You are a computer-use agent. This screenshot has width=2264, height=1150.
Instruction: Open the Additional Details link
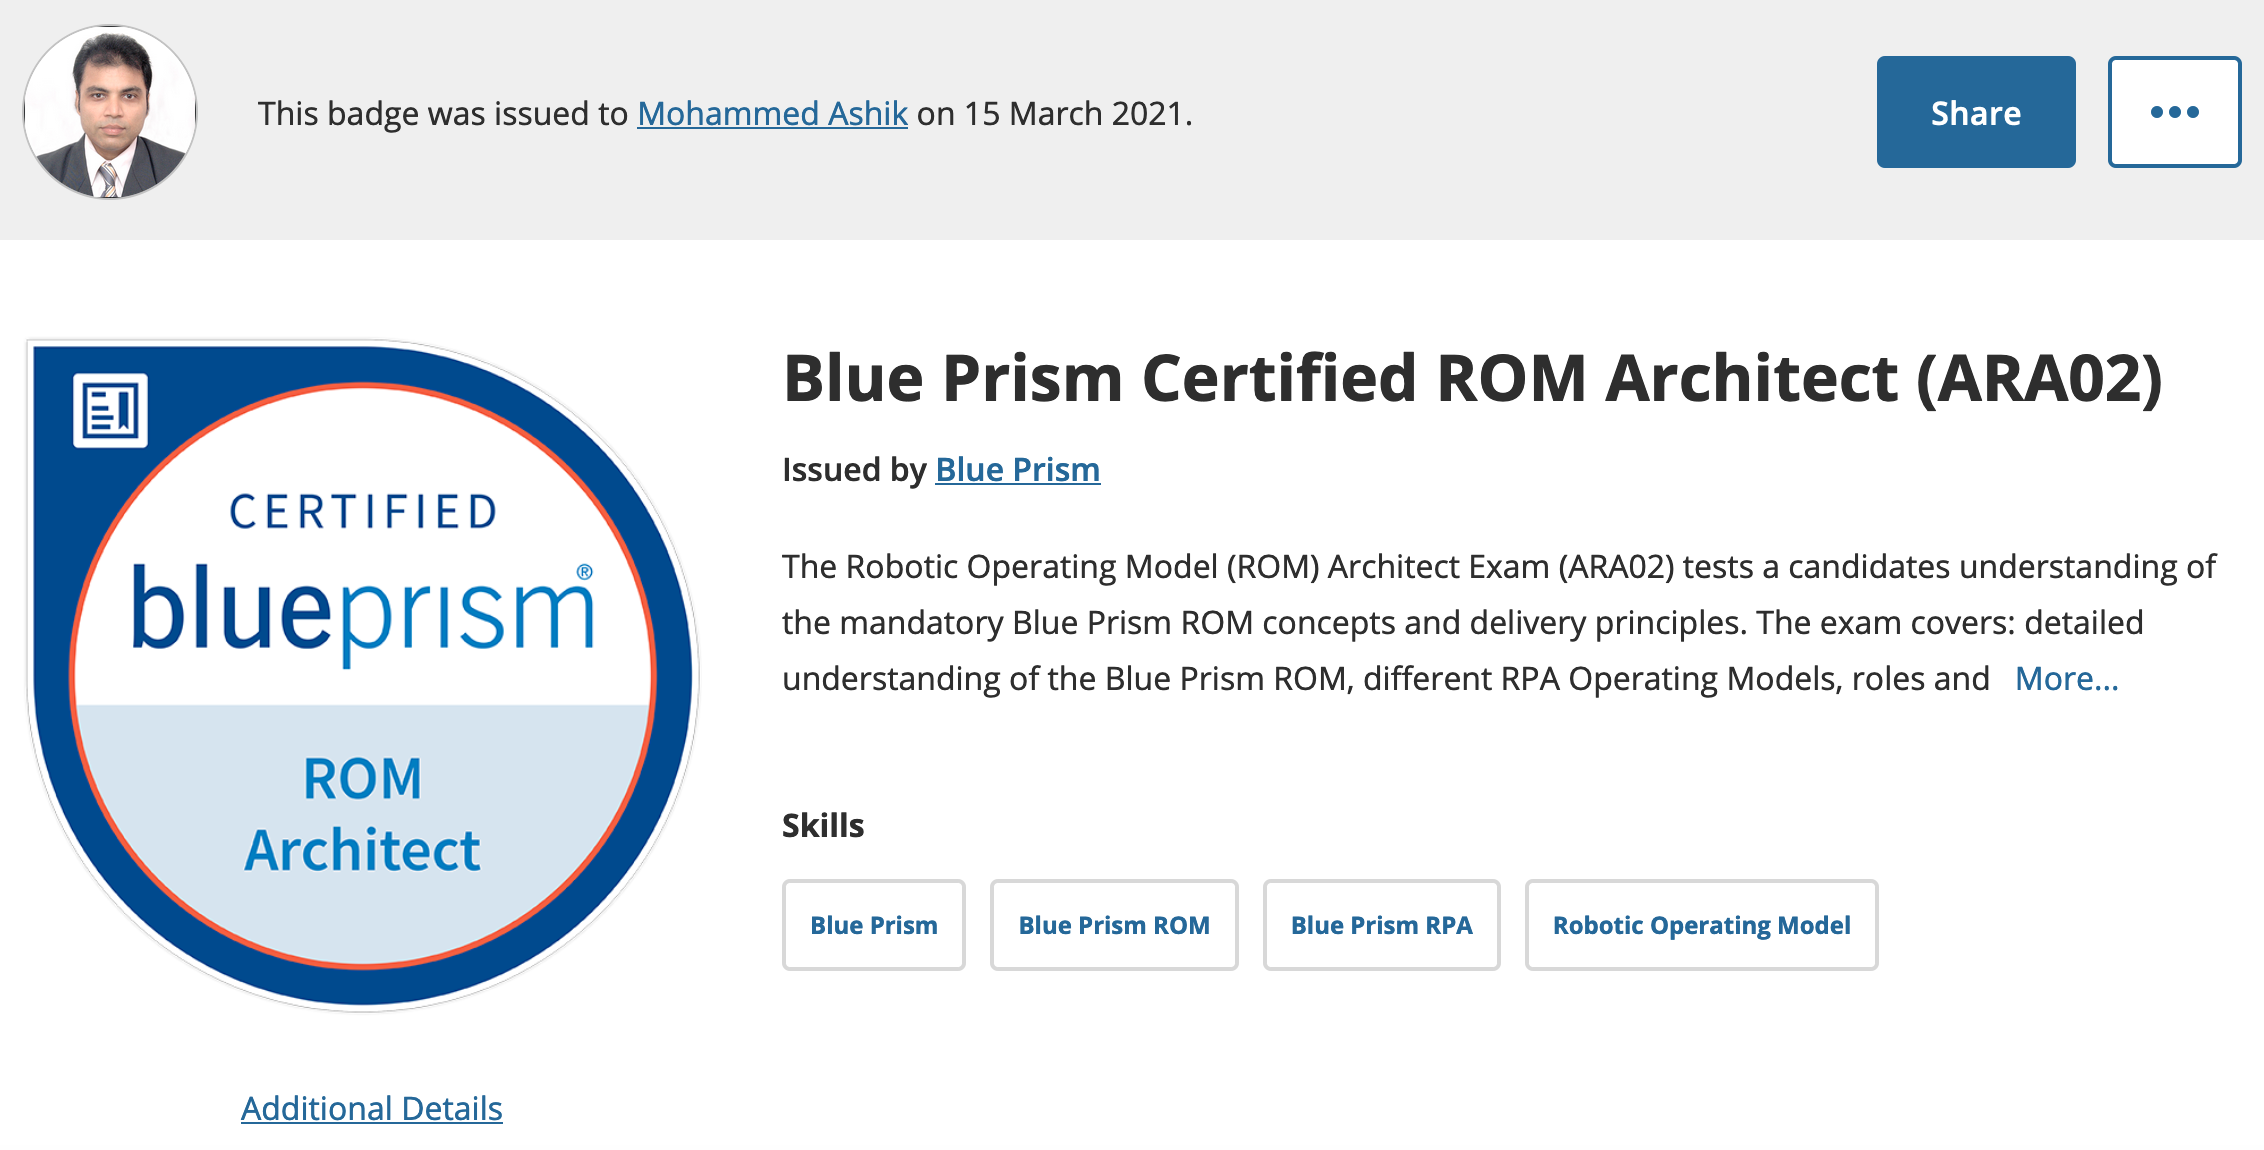371,1108
